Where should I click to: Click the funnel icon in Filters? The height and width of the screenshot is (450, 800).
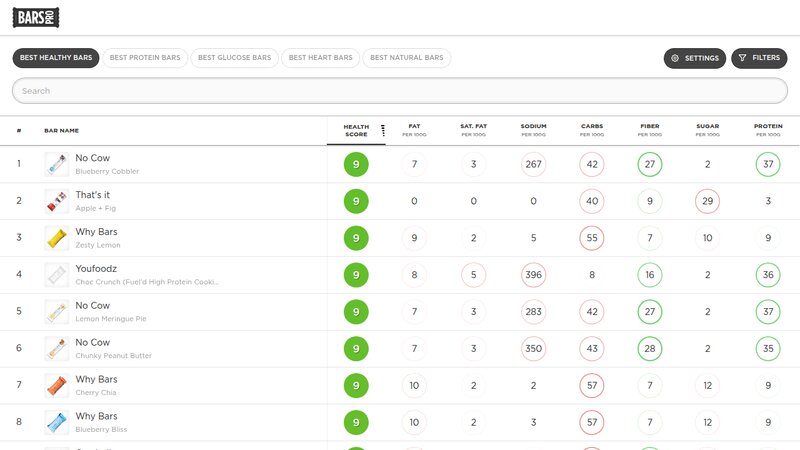tap(742, 58)
